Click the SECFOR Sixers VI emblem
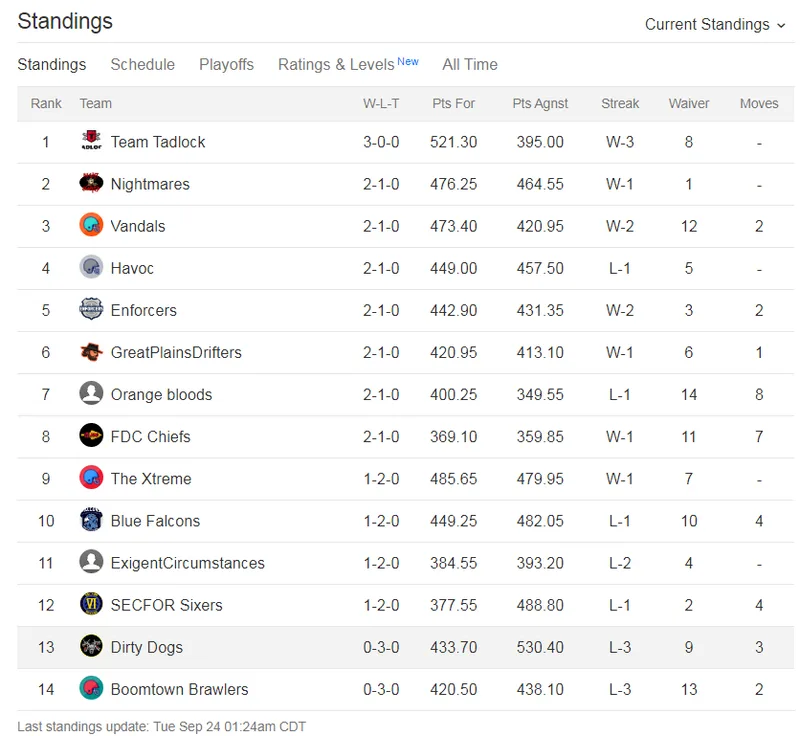The height and width of the screenshot is (736, 800). (x=91, y=604)
